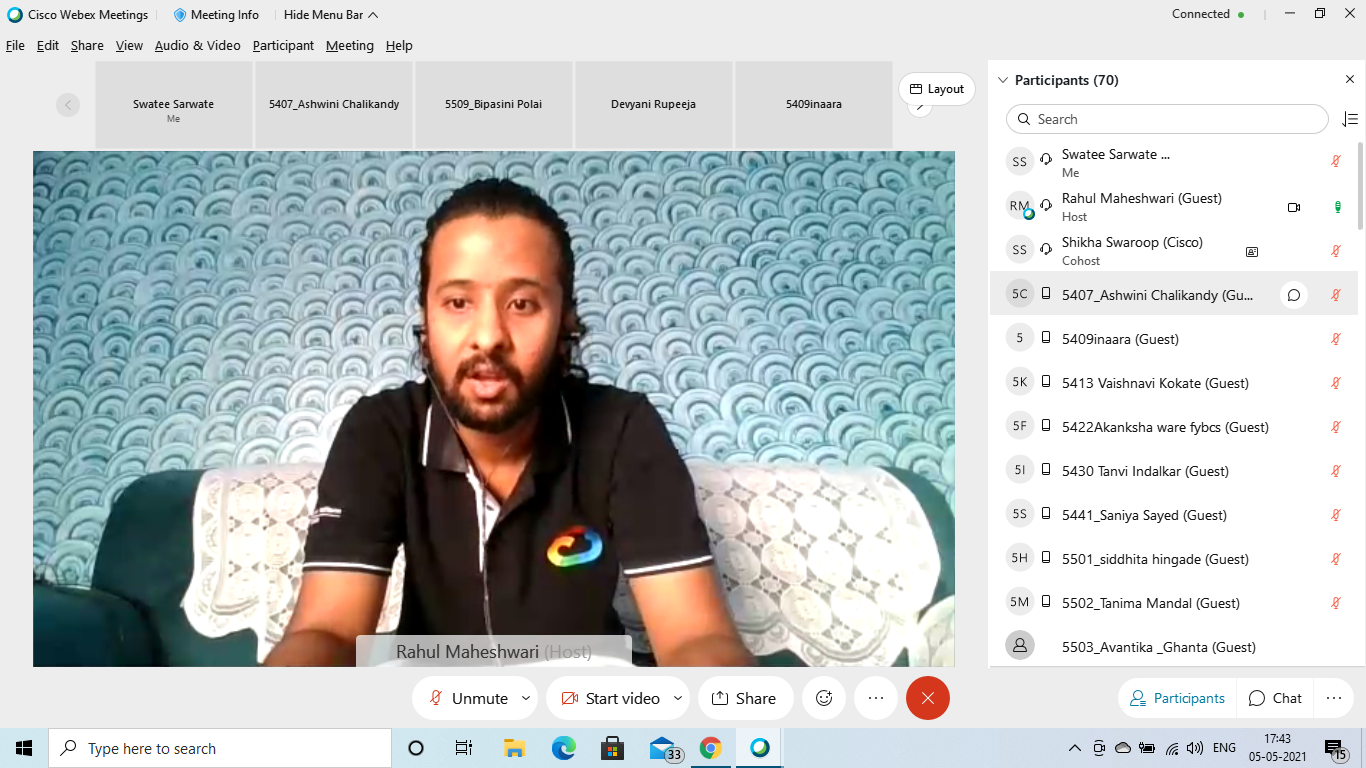Click the Chat bubble icon next to Ashwini Chalikandy
This screenshot has height=768, width=1366.
point(1293,294)
